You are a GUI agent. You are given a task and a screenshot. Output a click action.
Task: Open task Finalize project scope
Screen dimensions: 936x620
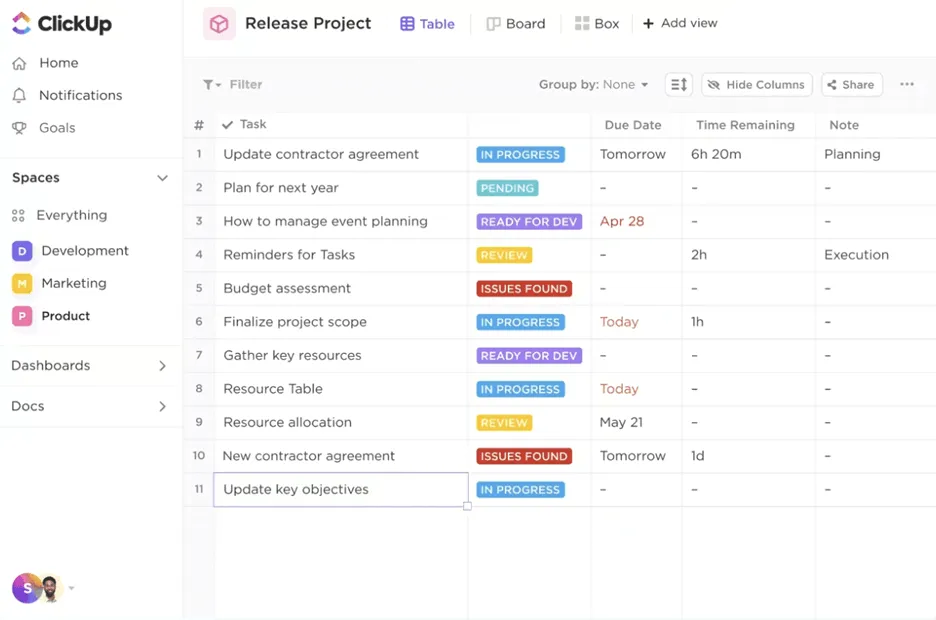pyautogui.click(x=295, y=322)
